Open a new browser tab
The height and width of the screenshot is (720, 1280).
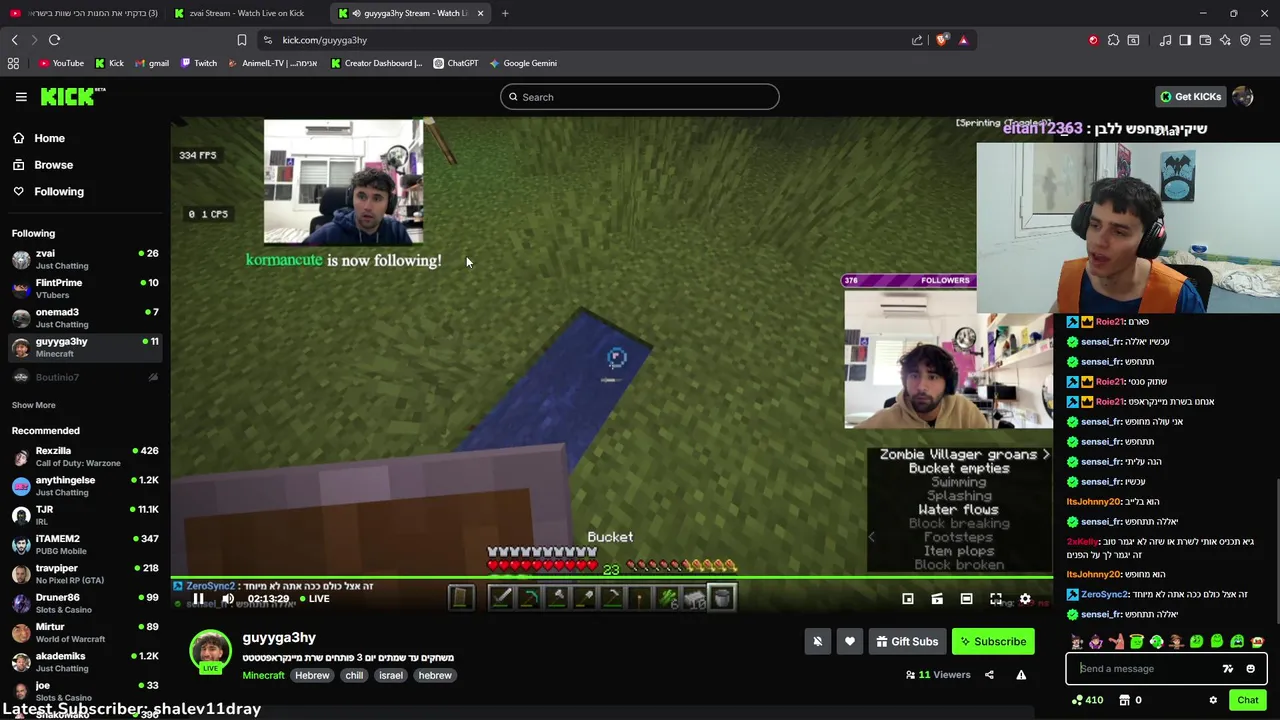tap(505, 13)
